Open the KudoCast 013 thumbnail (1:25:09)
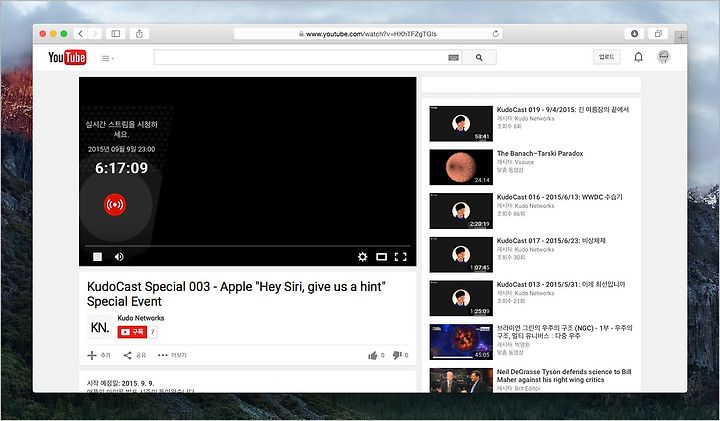 (x=461, y=298)
